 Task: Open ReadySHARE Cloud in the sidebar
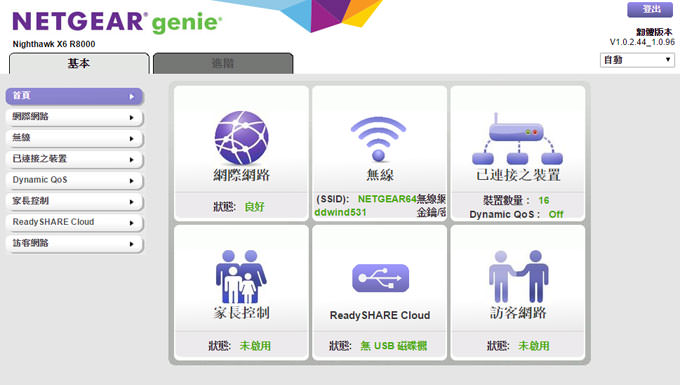click(74, 222)
